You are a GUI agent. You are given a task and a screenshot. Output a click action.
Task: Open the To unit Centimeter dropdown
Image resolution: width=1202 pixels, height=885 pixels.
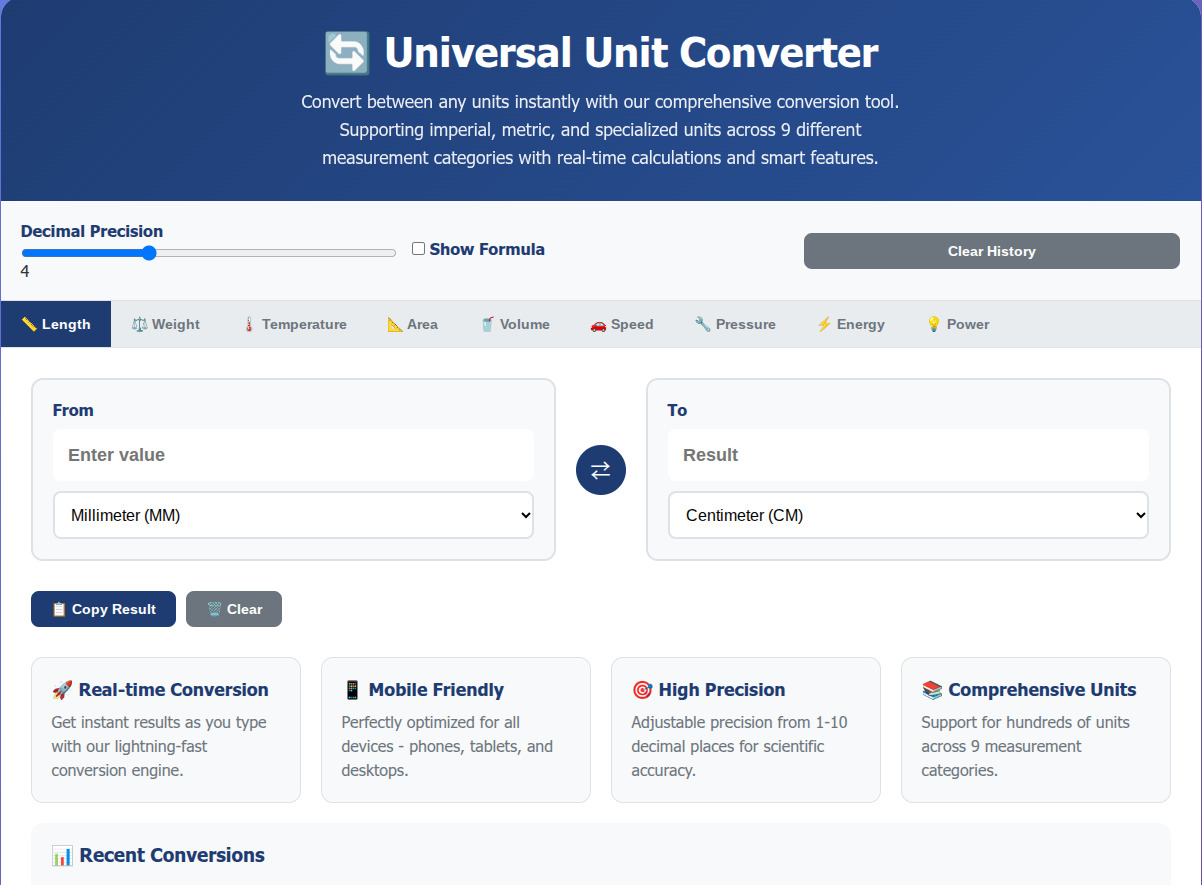coord(908,515)
